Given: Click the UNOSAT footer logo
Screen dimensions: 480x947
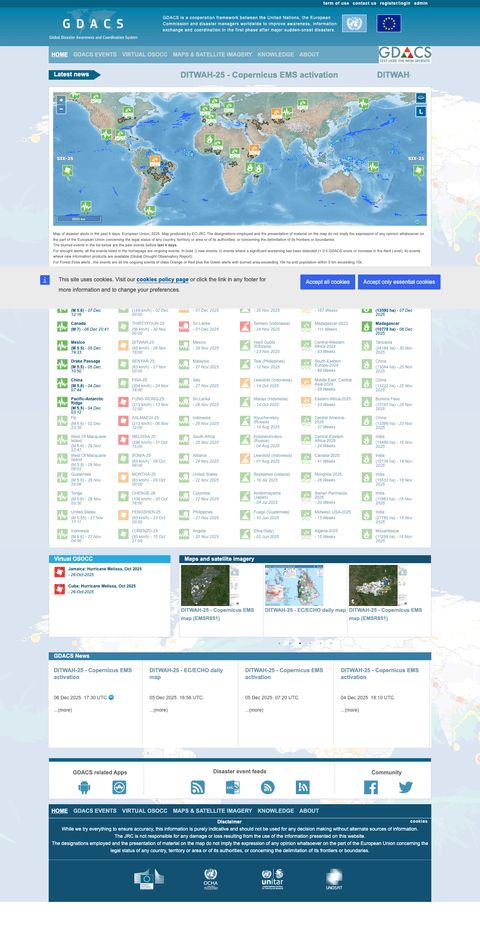Looking at the screenshot, I should click(334, 879).
